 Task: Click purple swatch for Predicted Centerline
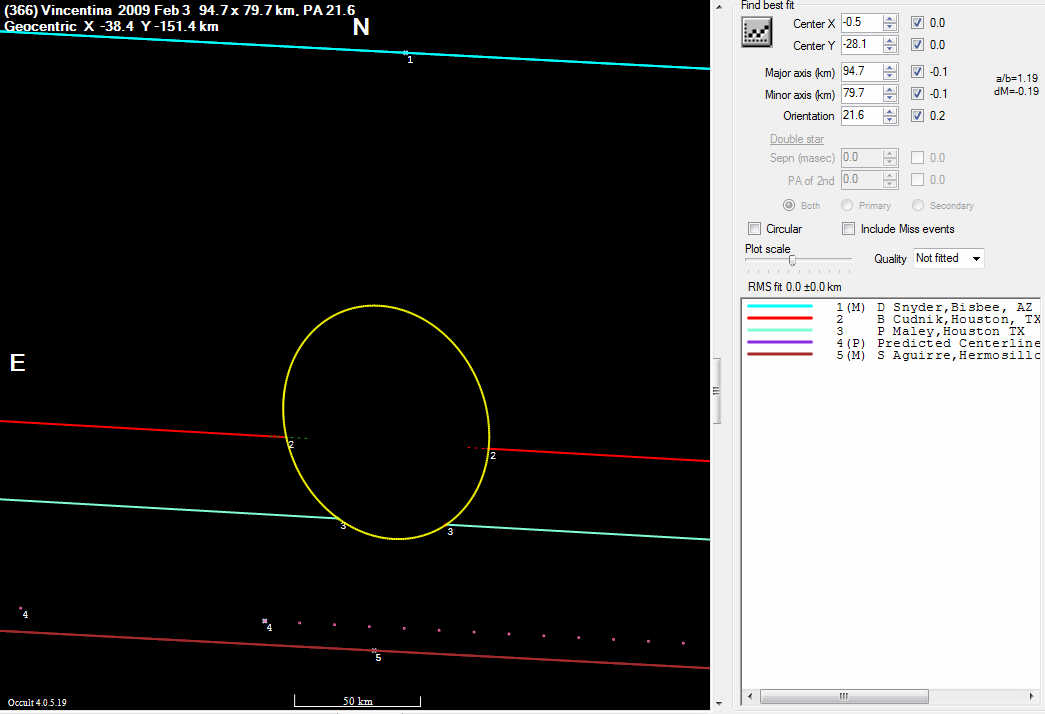coord(780,343)
